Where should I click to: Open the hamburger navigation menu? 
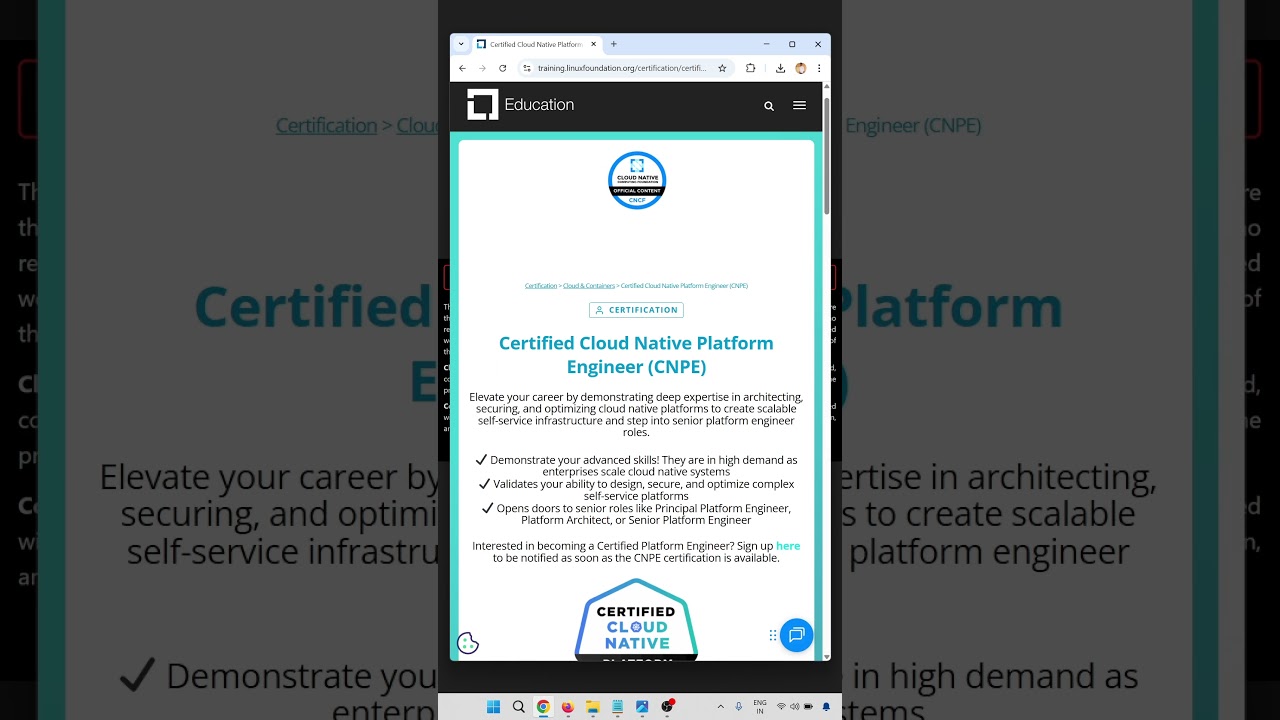point(799,105)
